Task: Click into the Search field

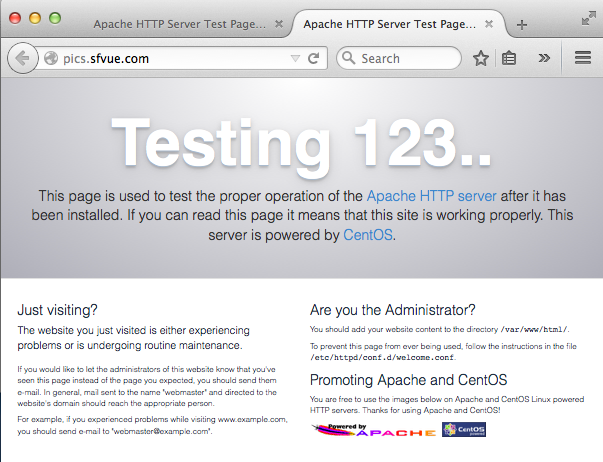Action: 398,58
